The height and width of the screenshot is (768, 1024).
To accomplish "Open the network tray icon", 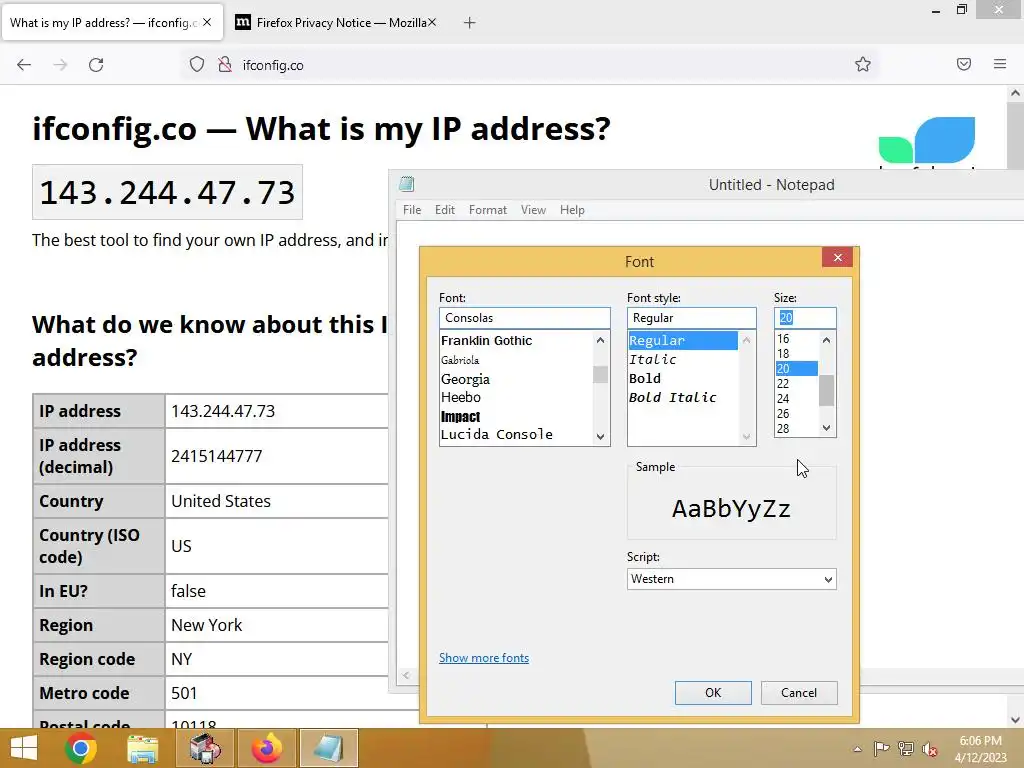I will 906,748.
